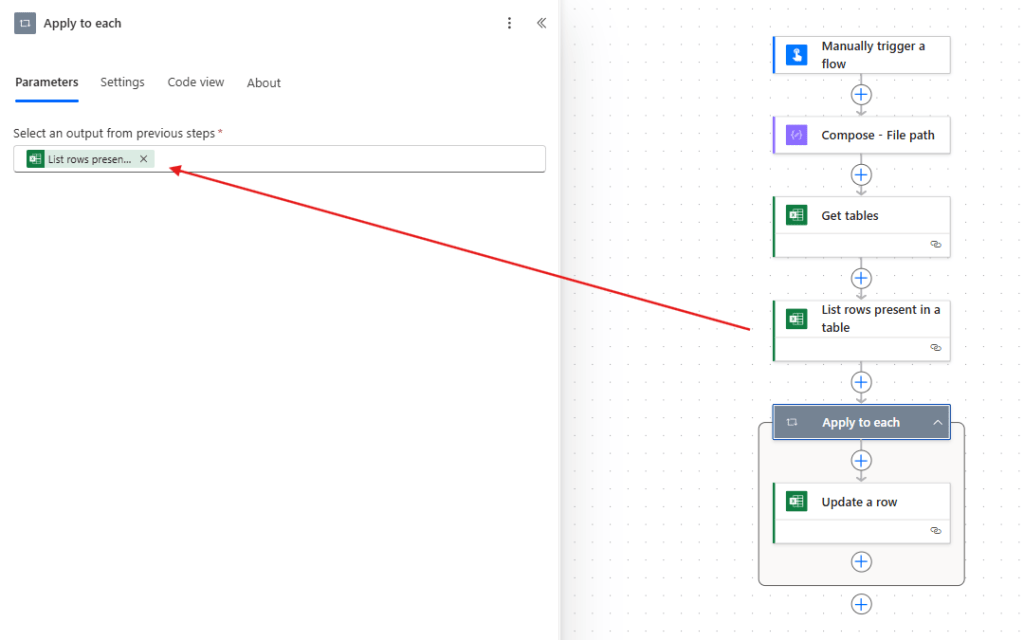1024x640 pixels.
Task: Collapse the editor pane with the double-chevron
Action: point(541,23)
